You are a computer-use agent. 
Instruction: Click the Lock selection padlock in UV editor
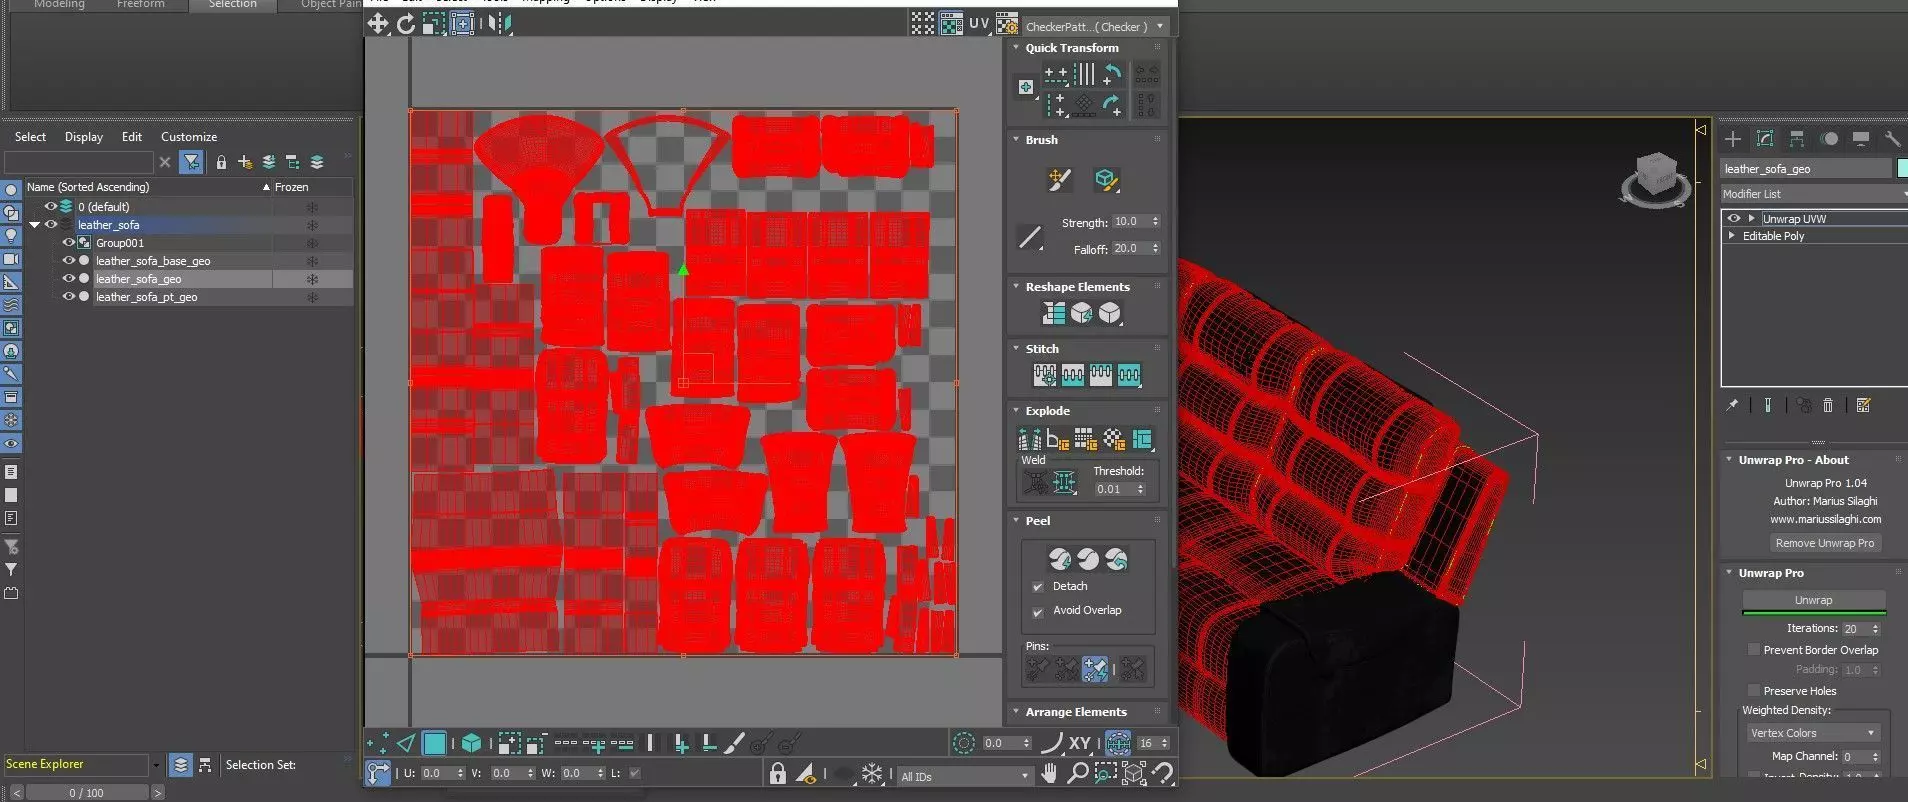(x=777, y=773)
